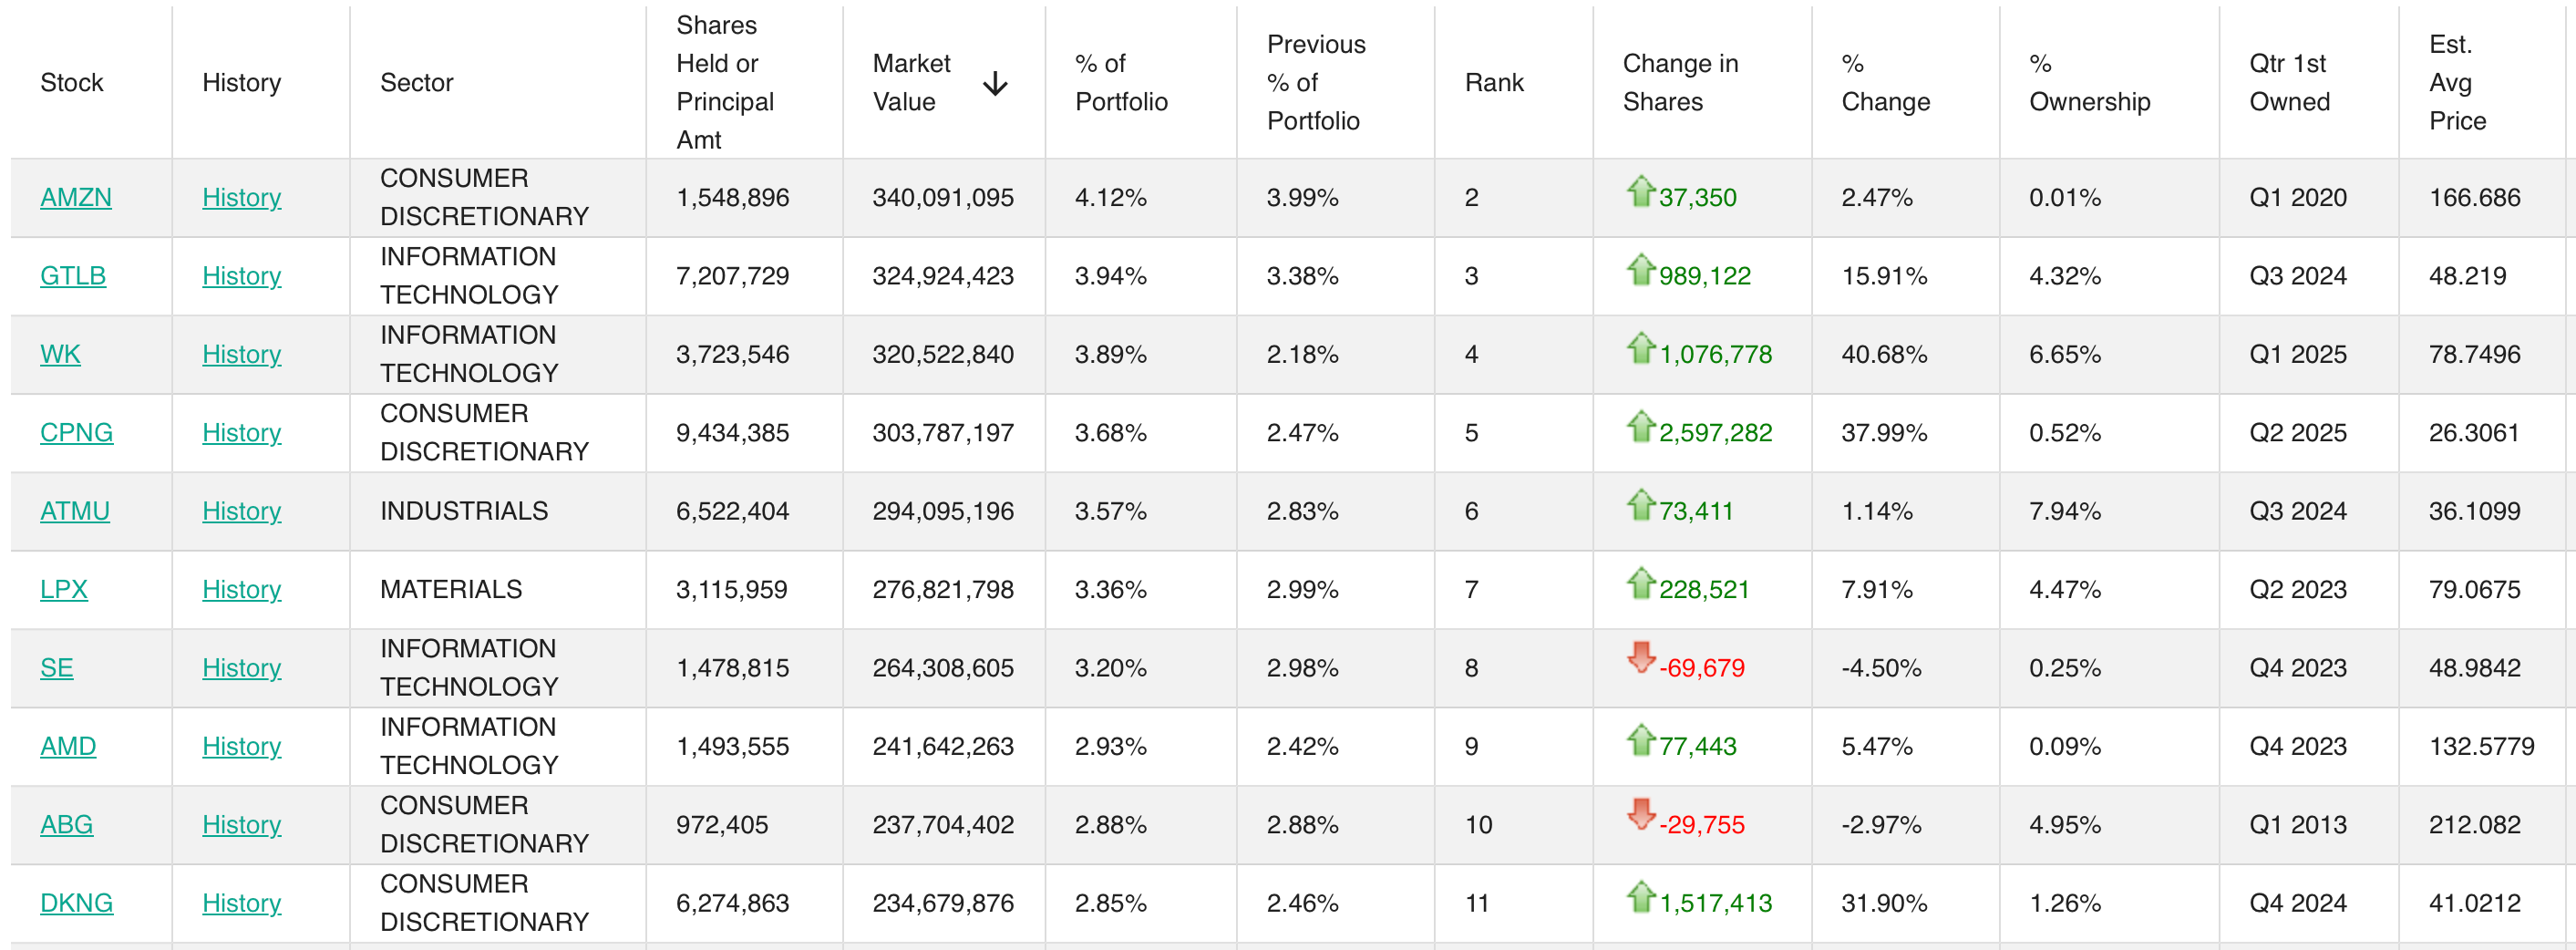The image size is (2576, 950).
Task: View History for WK
Action: point(241,354)
